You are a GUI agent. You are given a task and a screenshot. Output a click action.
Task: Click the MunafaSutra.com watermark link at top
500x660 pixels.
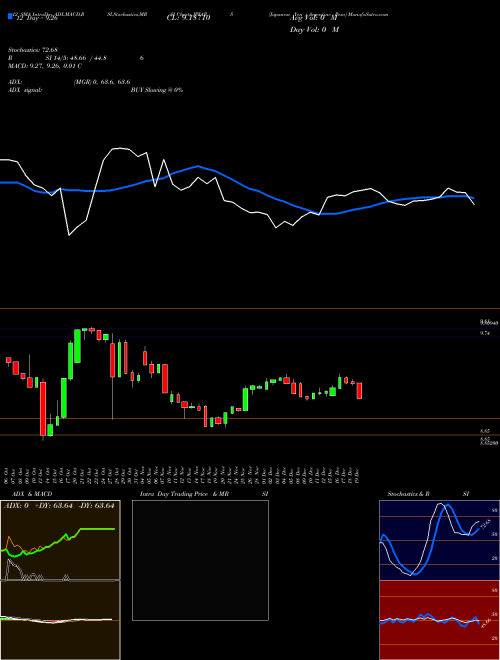(x=368, y=14)
